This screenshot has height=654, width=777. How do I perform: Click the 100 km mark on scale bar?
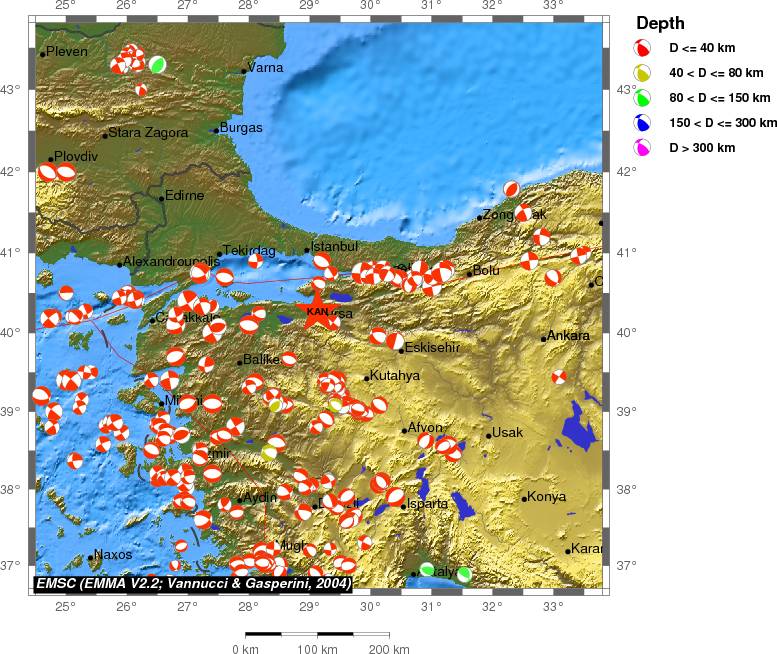tap(317, 649)
